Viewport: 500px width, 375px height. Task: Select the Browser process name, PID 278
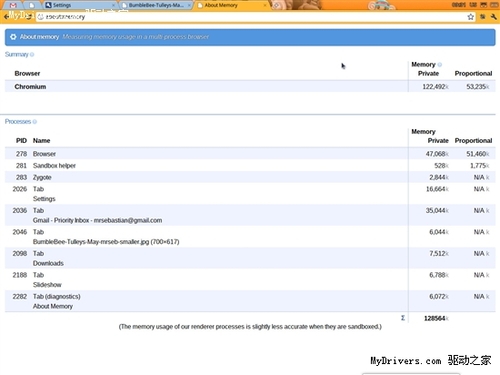click(44, 154)
